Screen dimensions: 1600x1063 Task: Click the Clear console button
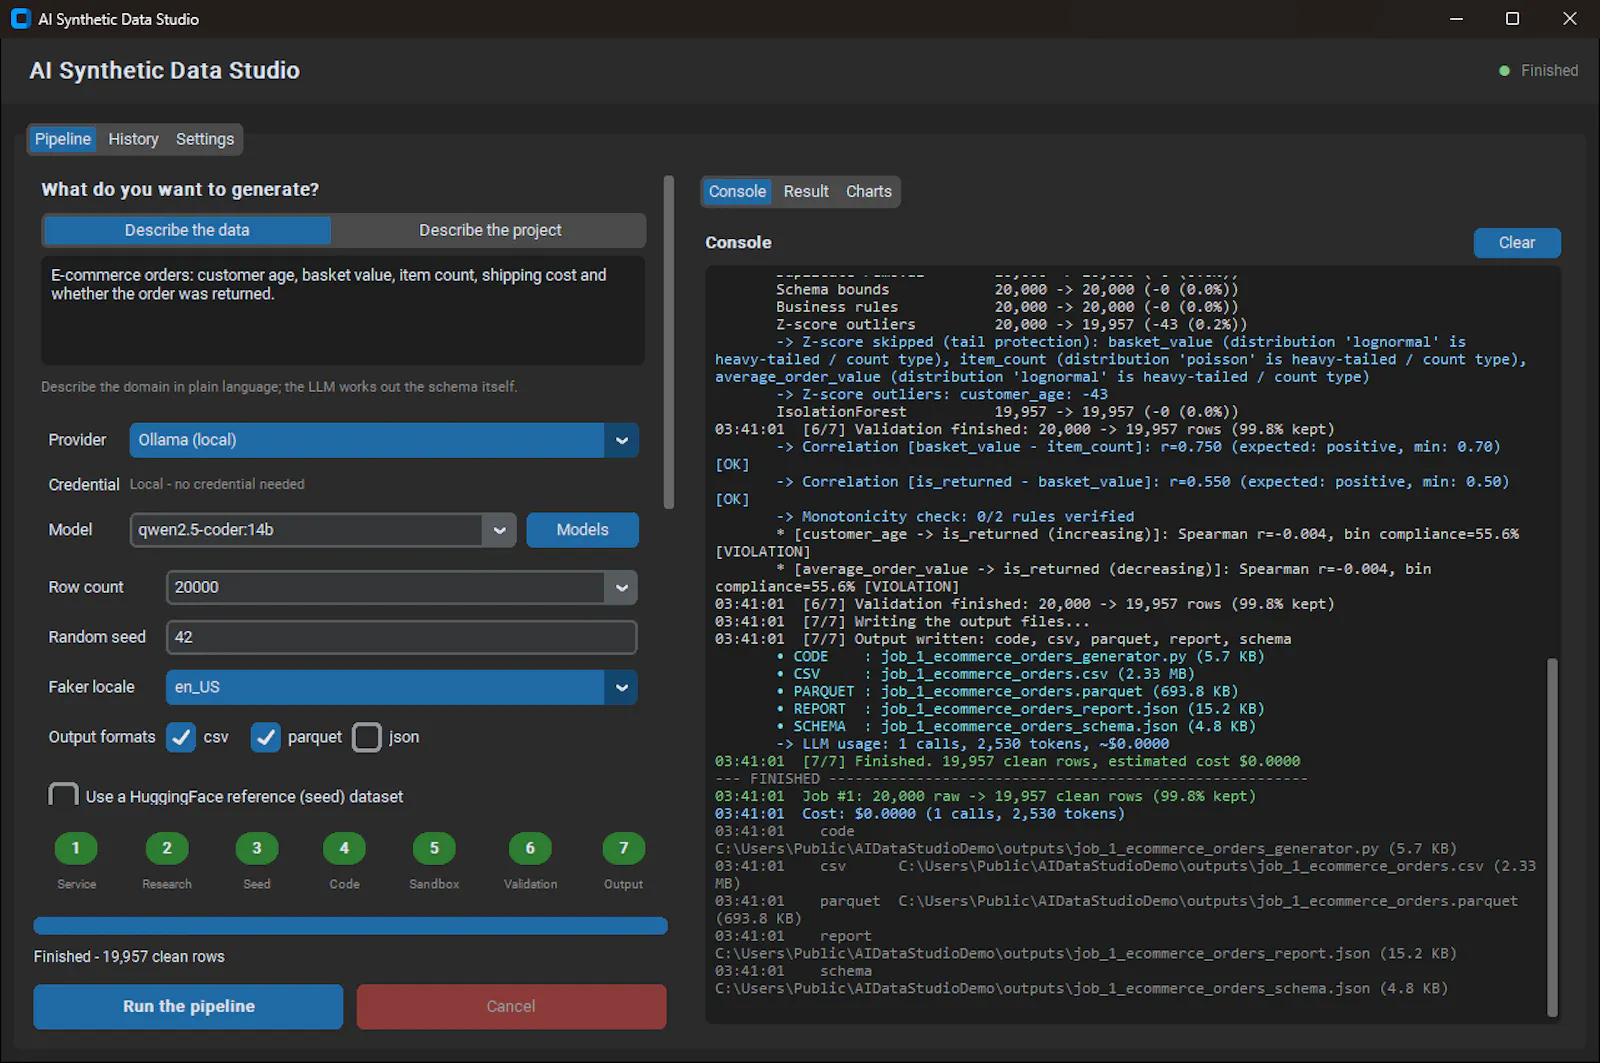pyautogui.click(x=1517, y=243)
